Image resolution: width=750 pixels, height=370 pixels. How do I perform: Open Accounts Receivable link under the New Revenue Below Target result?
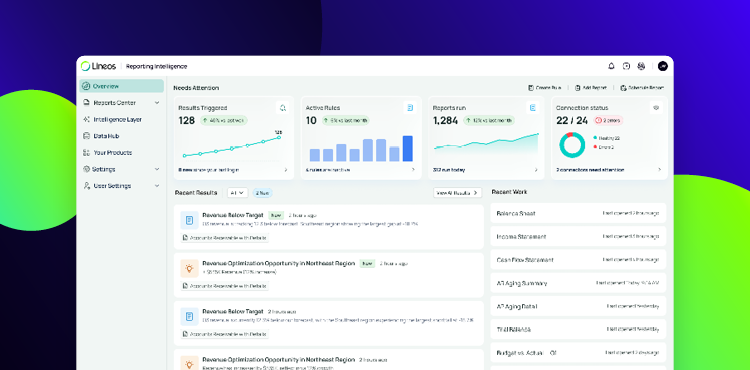click(224, 238)
